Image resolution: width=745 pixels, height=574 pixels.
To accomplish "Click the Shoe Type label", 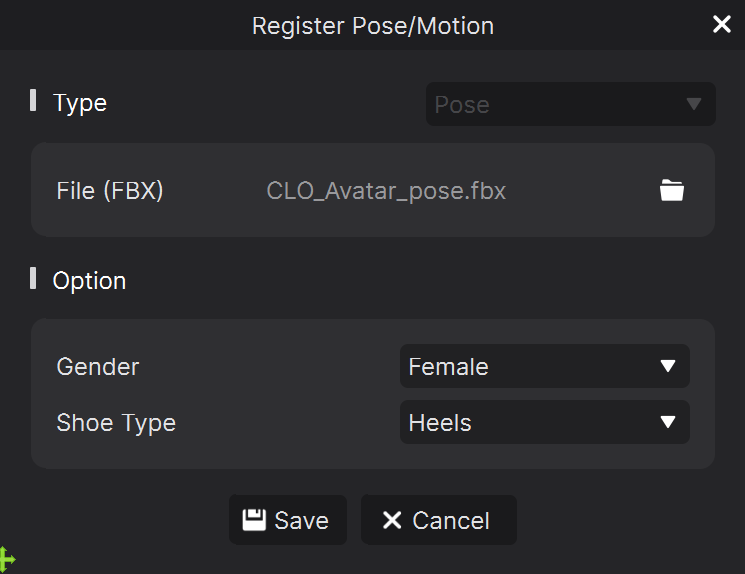I will [116, 423].
